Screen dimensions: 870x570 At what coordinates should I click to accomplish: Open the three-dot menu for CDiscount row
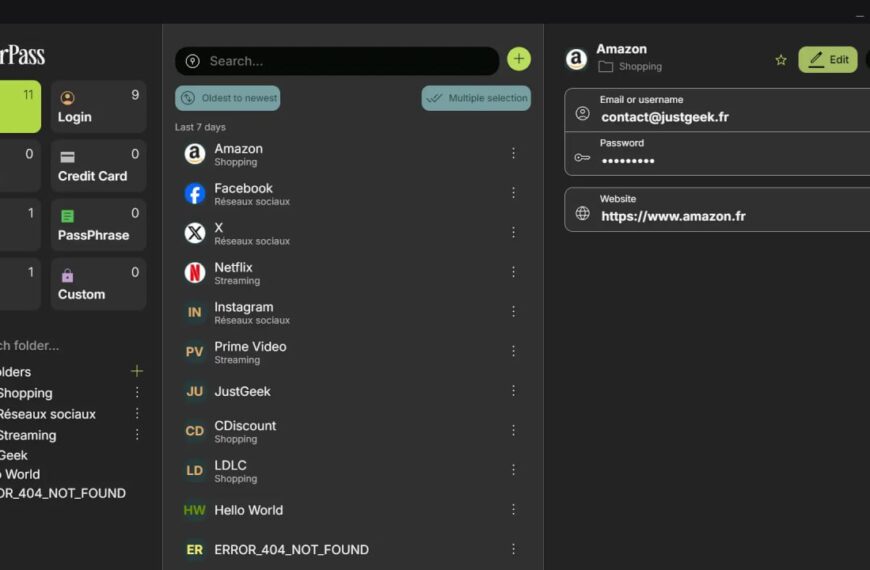click(513, 430)
